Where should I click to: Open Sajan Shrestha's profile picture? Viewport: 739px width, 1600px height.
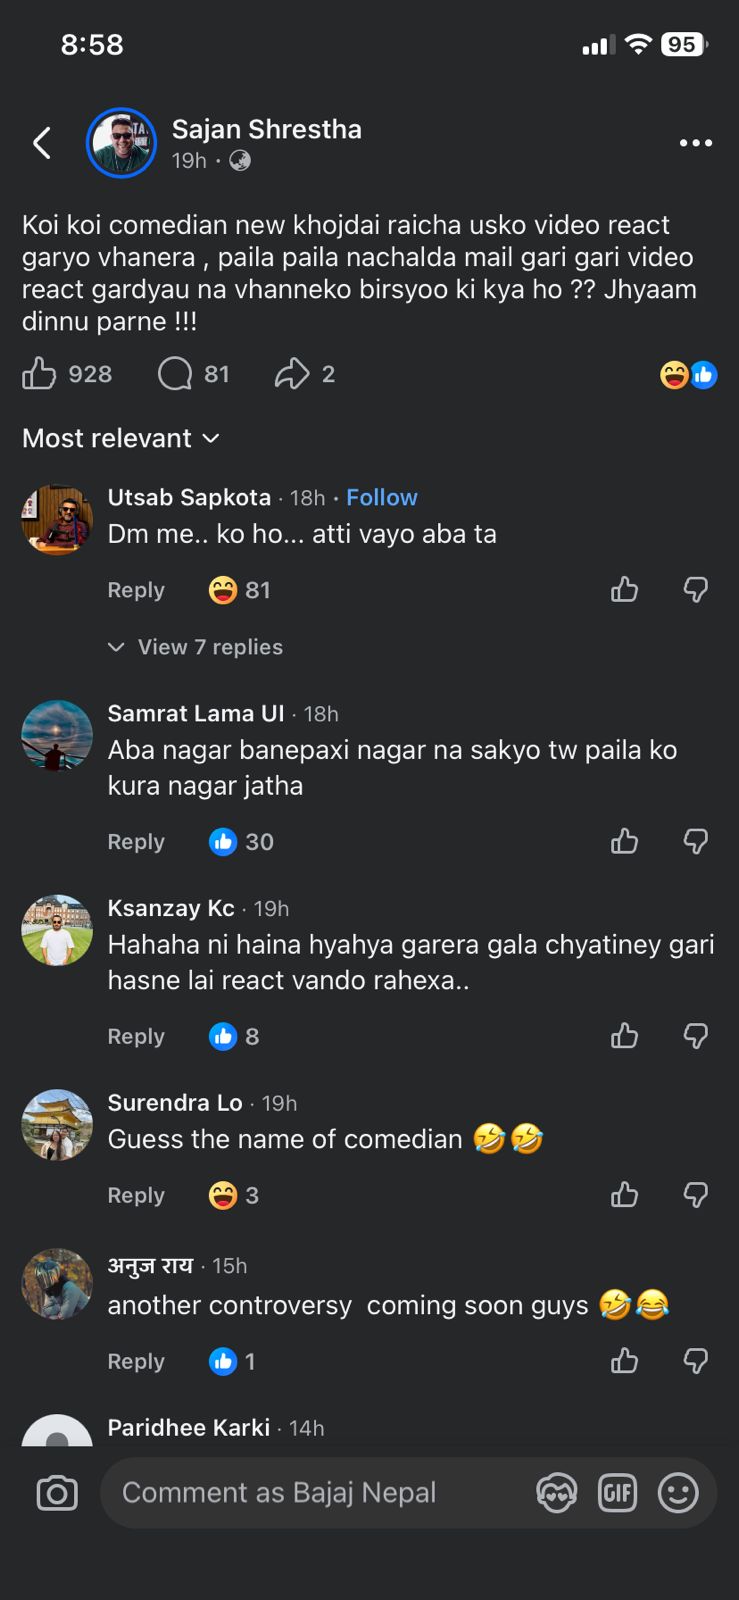pyautogui.click(x=121, y=143)
